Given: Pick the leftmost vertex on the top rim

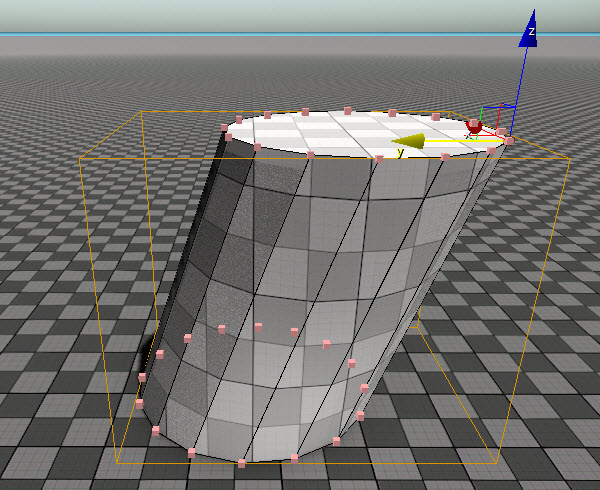Looking at the screenshot, I should 224,127.
